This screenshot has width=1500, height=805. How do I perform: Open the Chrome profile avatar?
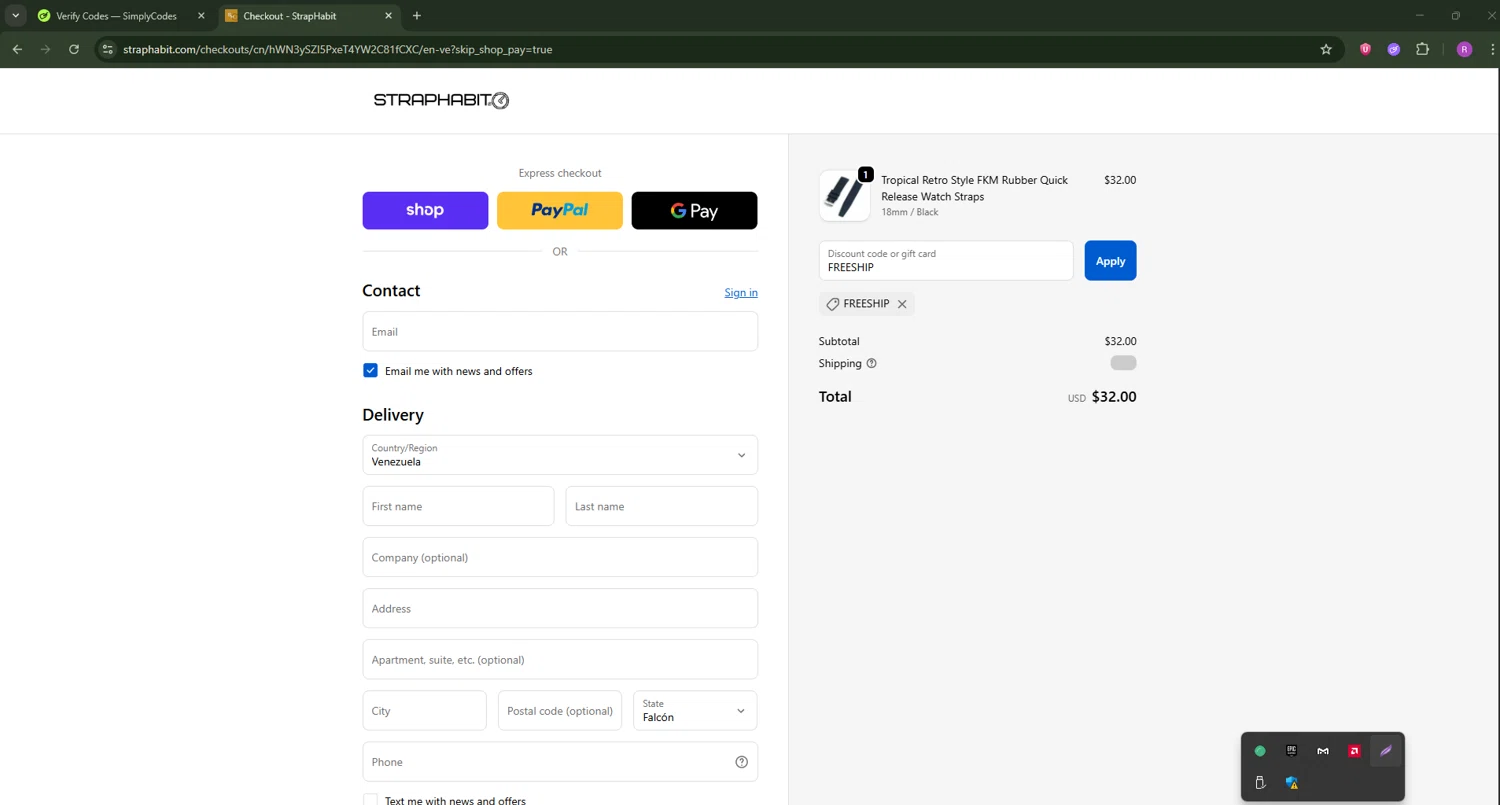point(1464,49)
